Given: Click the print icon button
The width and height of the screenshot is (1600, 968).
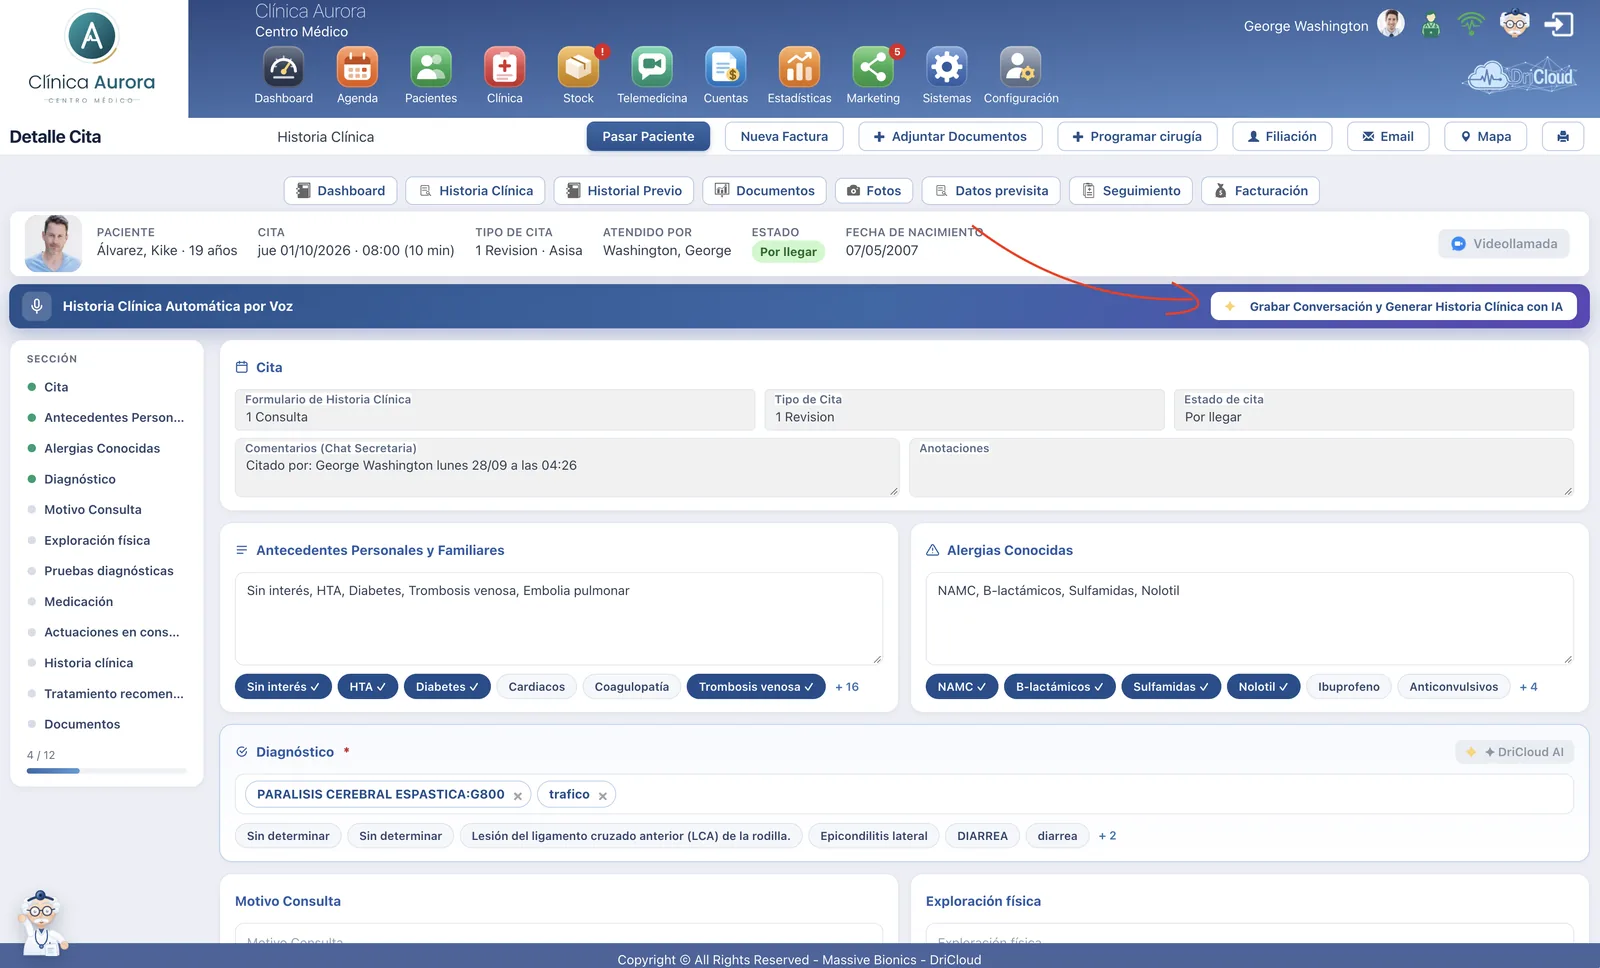Looking at the screenshot, I should (x=1563, y=136).
